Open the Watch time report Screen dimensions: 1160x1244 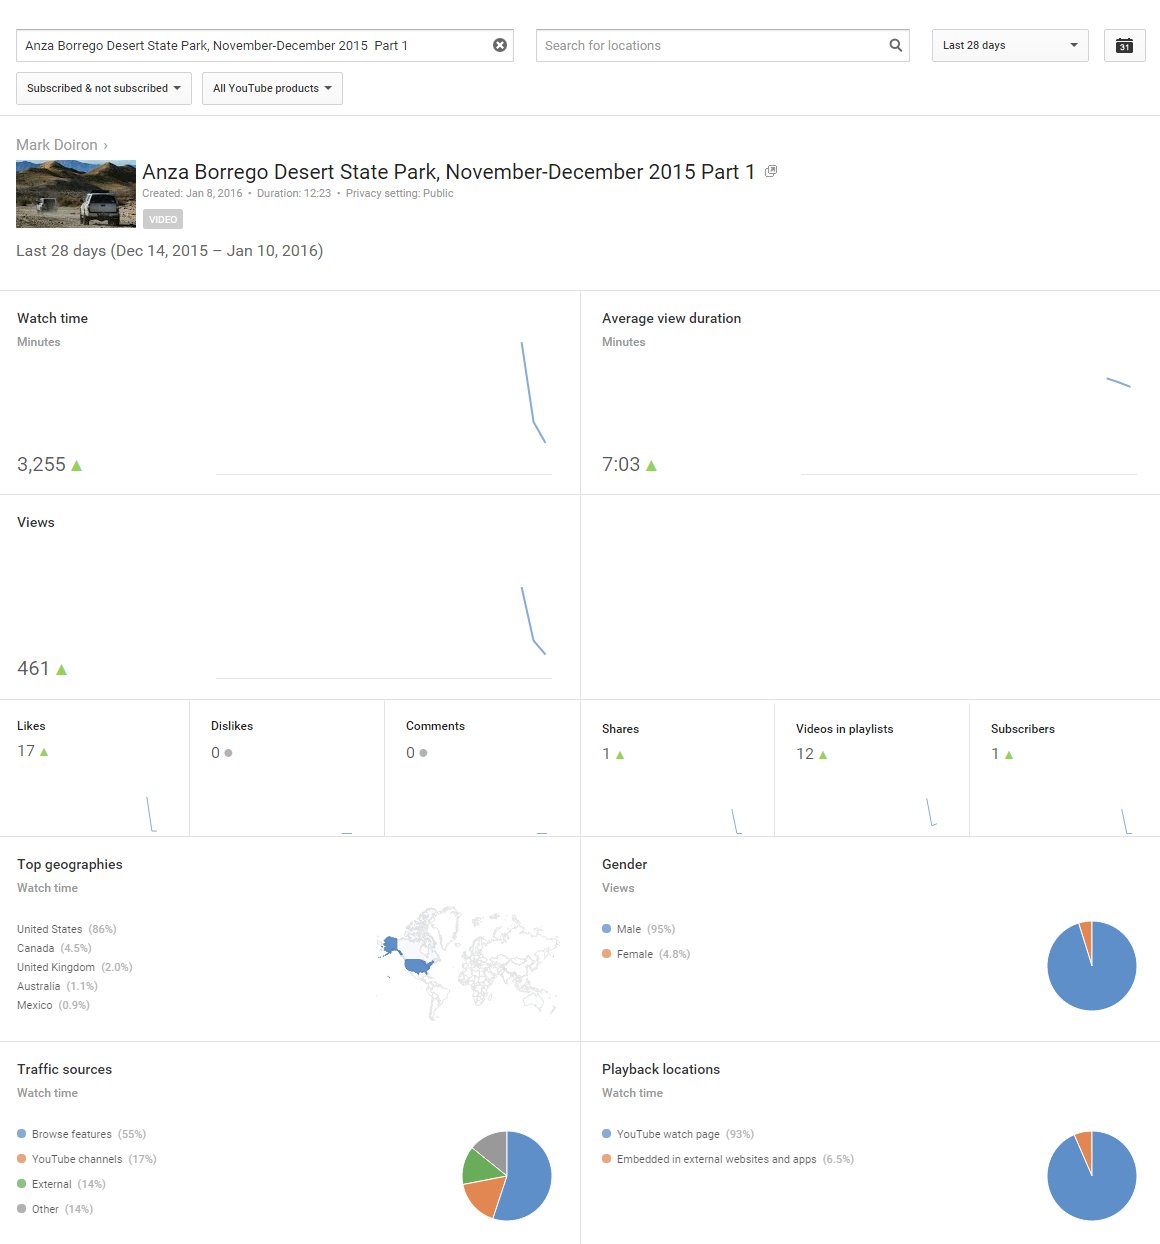tap(52, 318)
